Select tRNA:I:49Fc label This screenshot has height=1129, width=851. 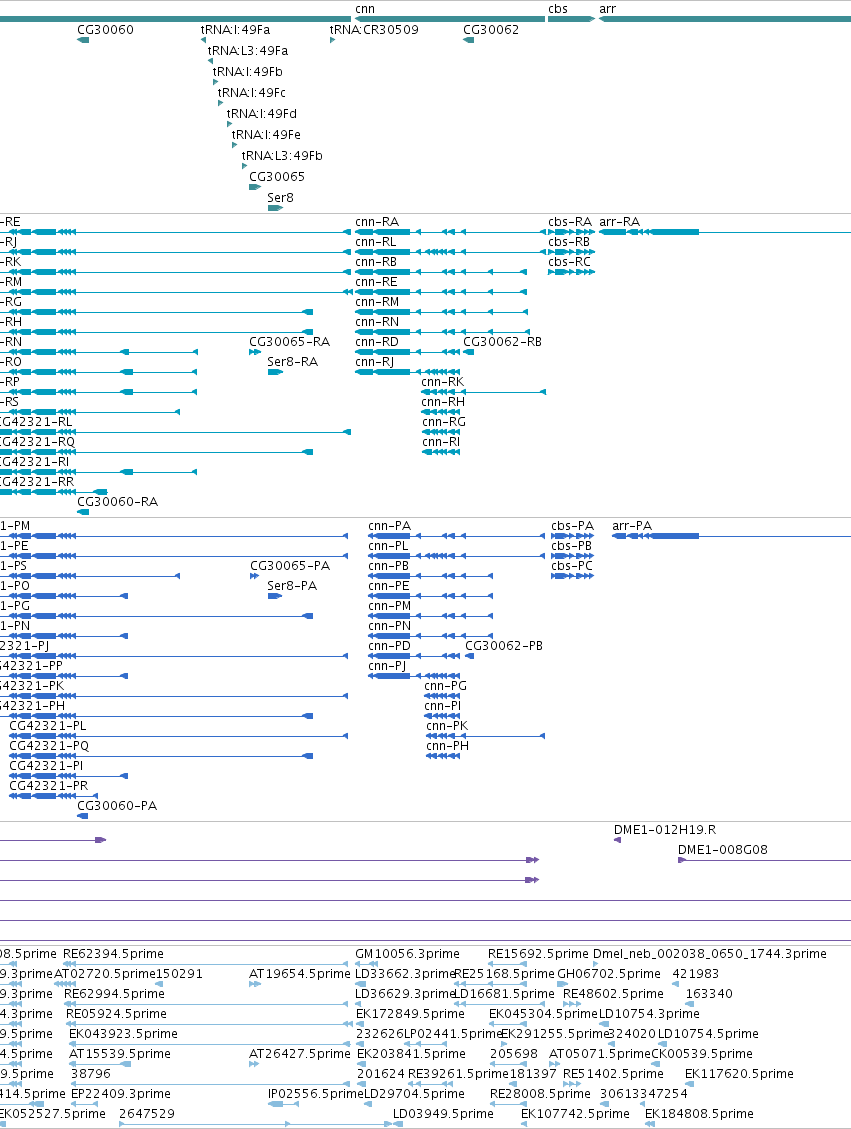click(252, 92)
